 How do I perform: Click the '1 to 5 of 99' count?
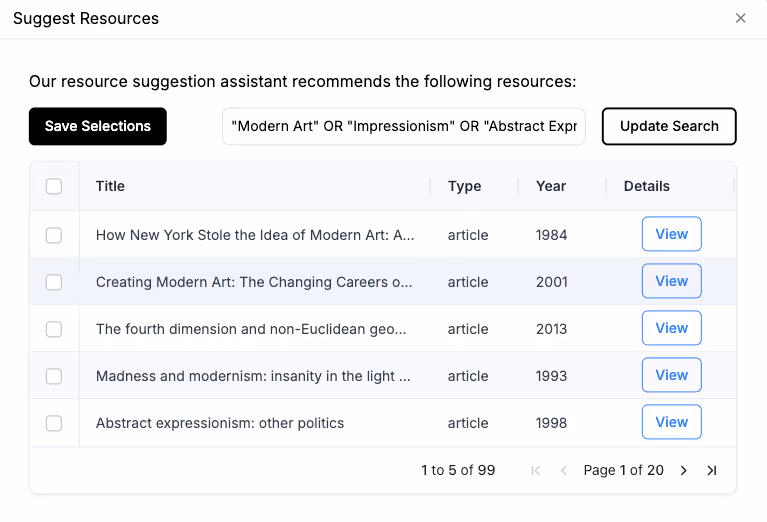(458, 471)
